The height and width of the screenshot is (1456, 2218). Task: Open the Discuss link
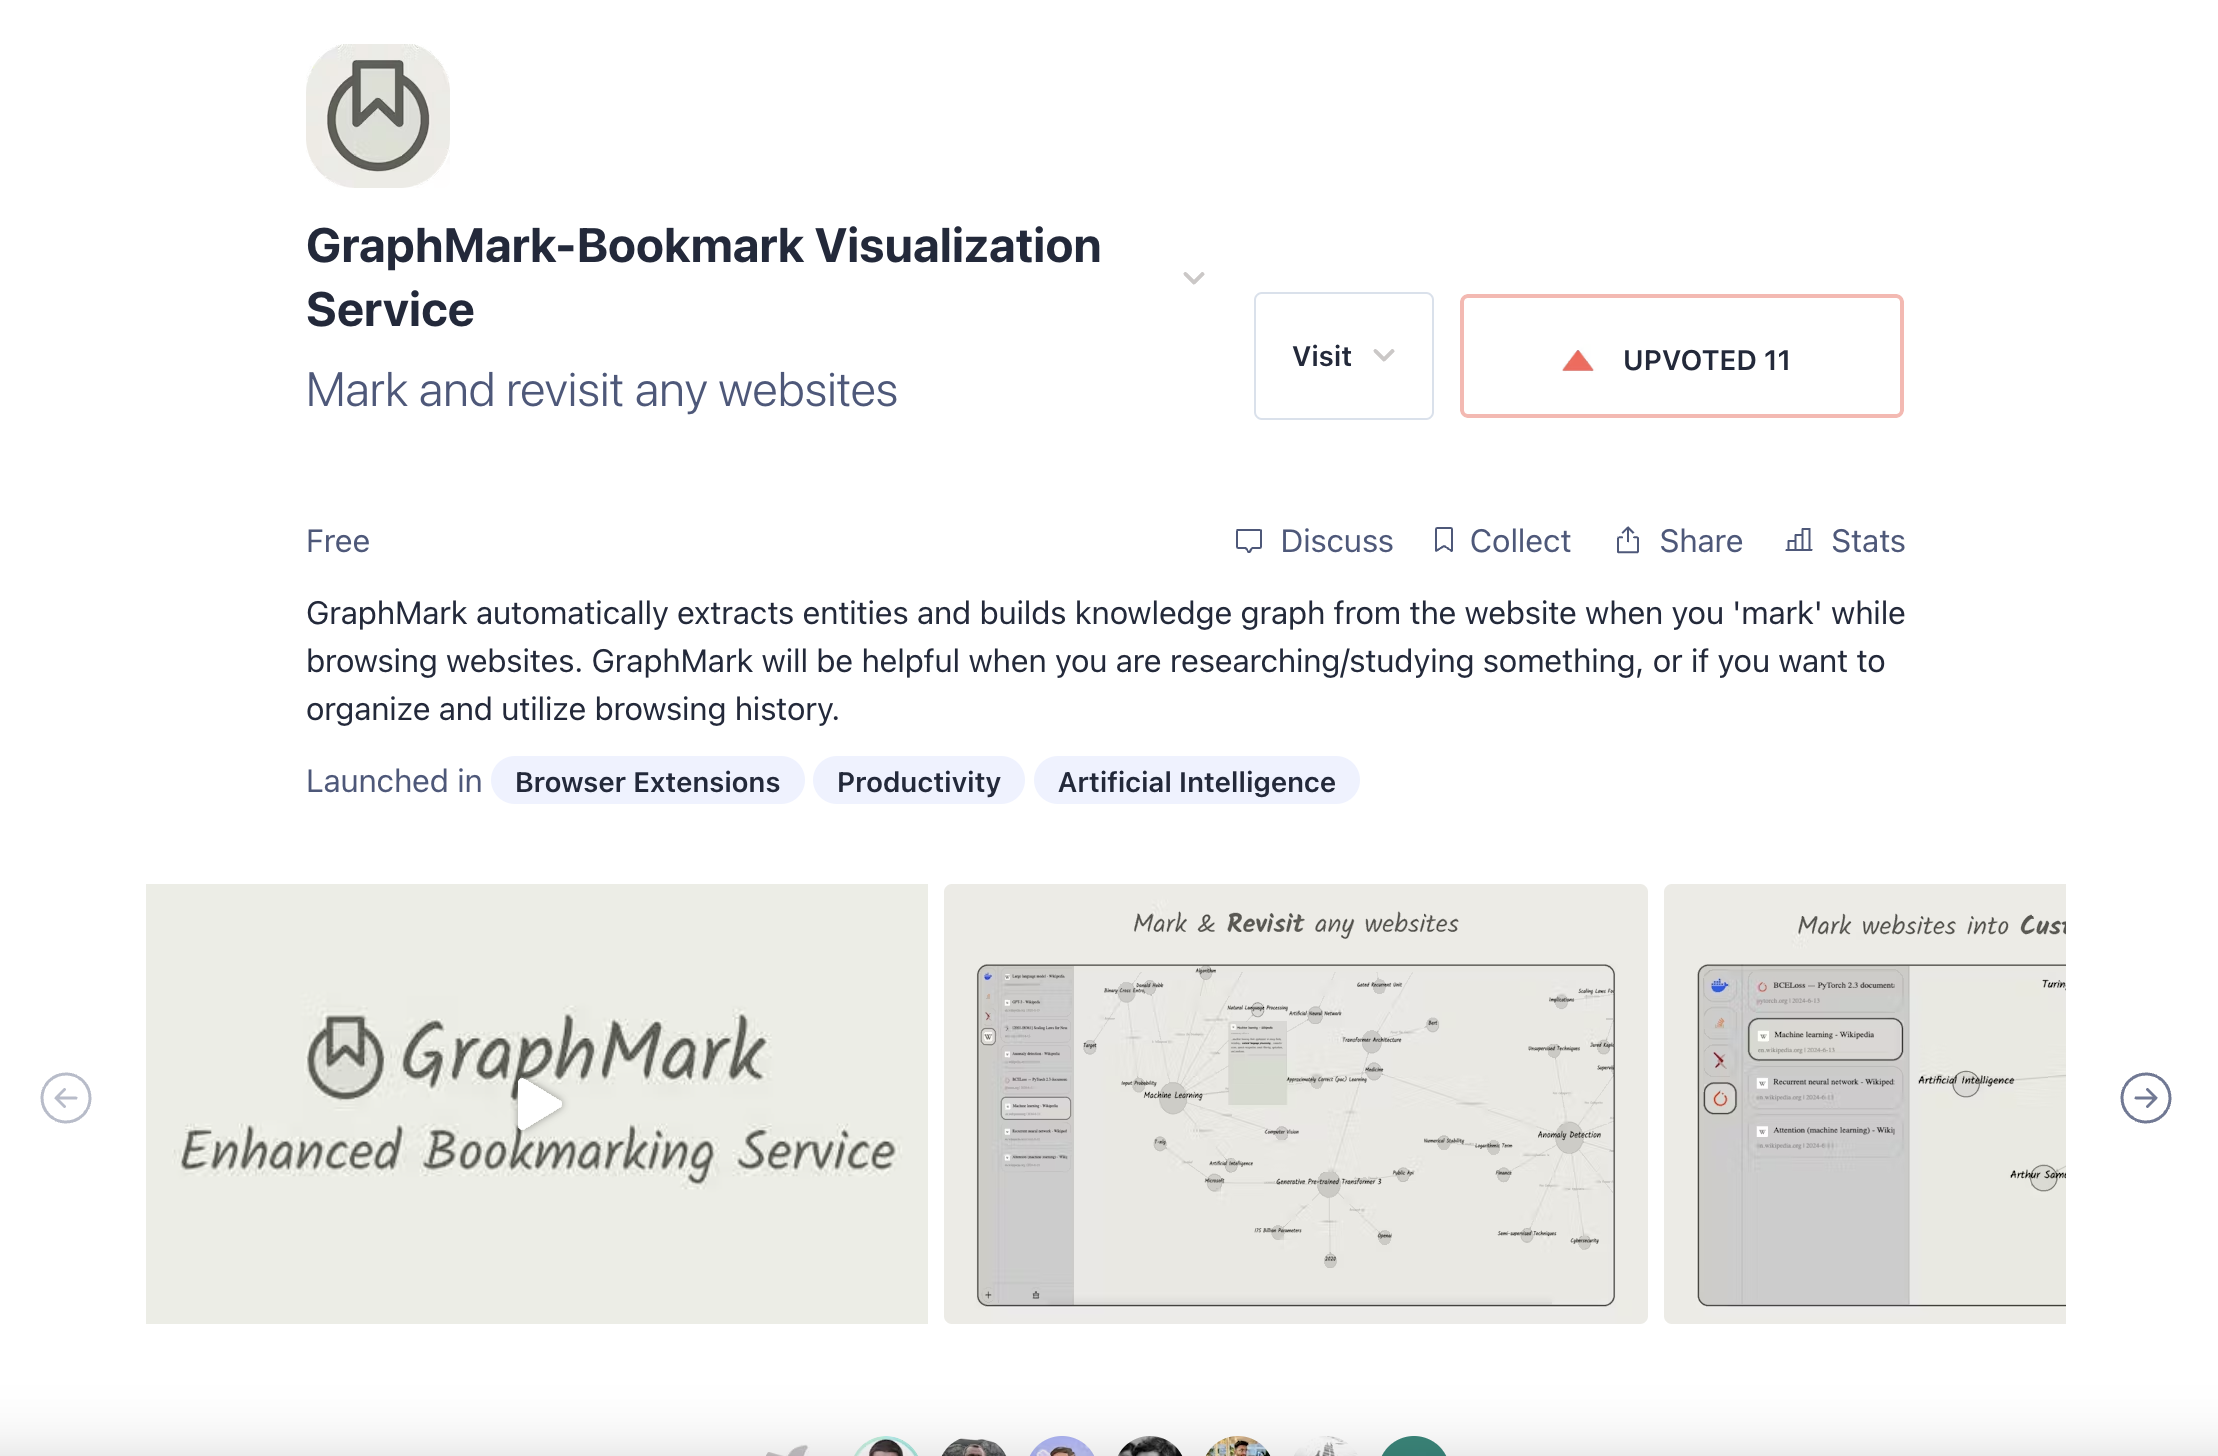pyautogui.click(x=1336, y=541)
